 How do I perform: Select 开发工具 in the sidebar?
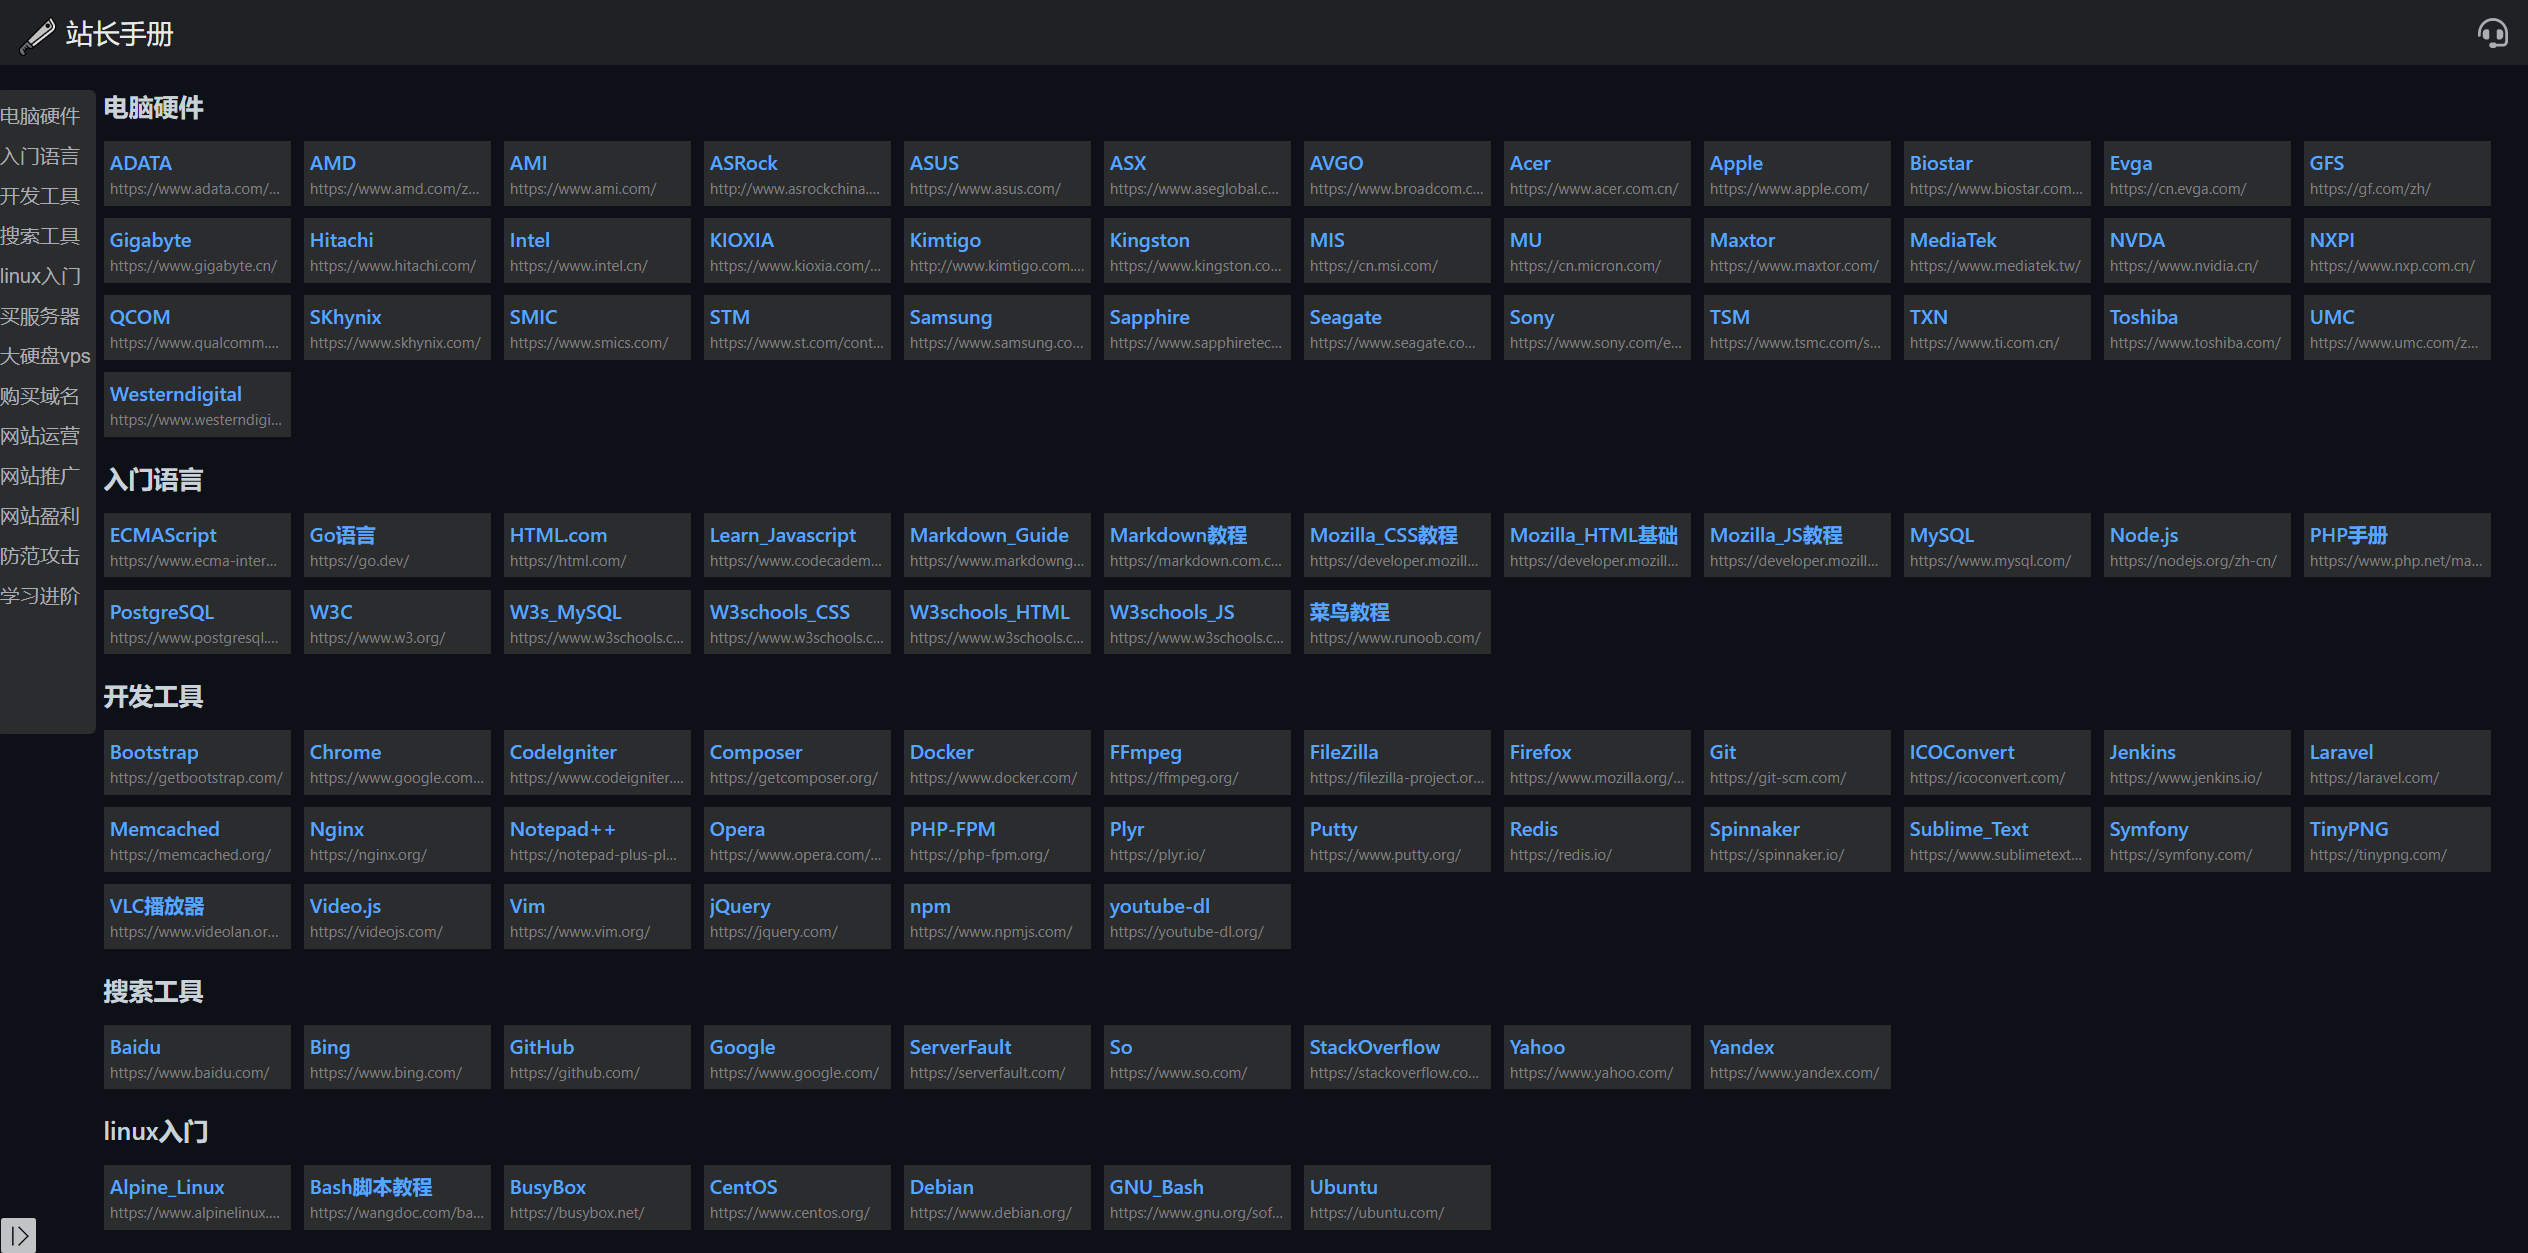click(x=40, y=196)
